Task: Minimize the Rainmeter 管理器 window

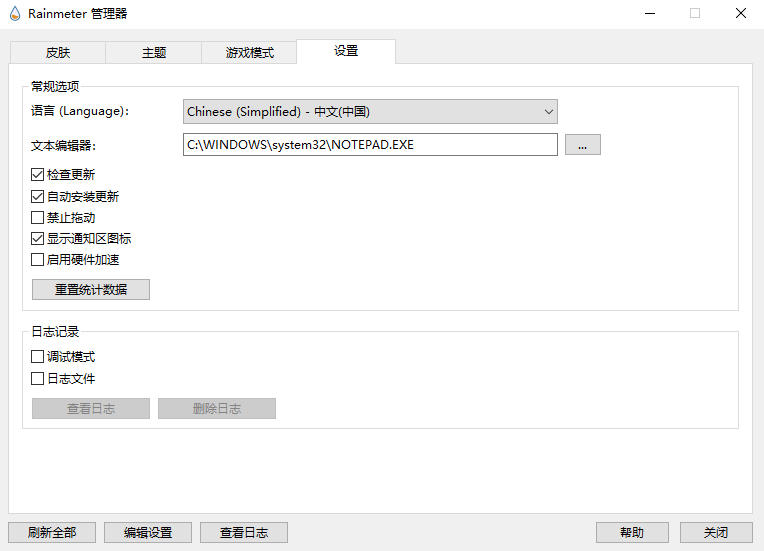Action: 650,14
